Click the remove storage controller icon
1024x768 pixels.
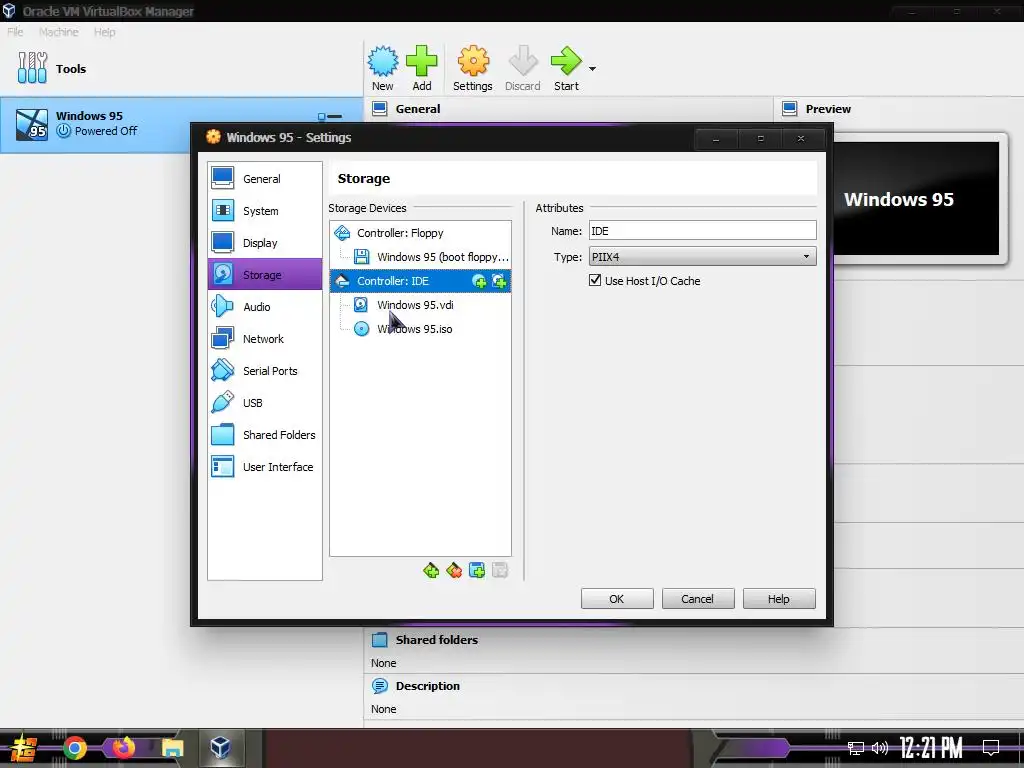click(454, 571)
